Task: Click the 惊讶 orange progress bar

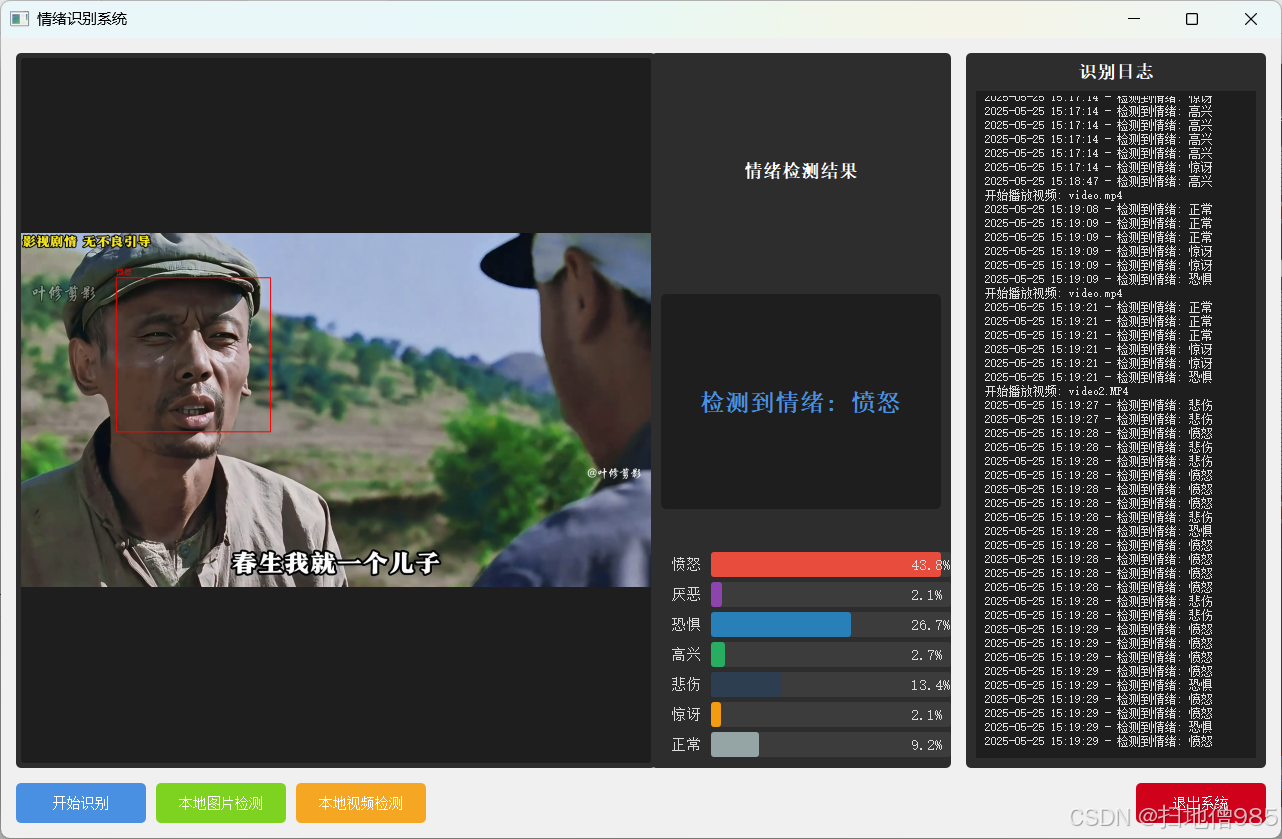Action: click(830, 715)
